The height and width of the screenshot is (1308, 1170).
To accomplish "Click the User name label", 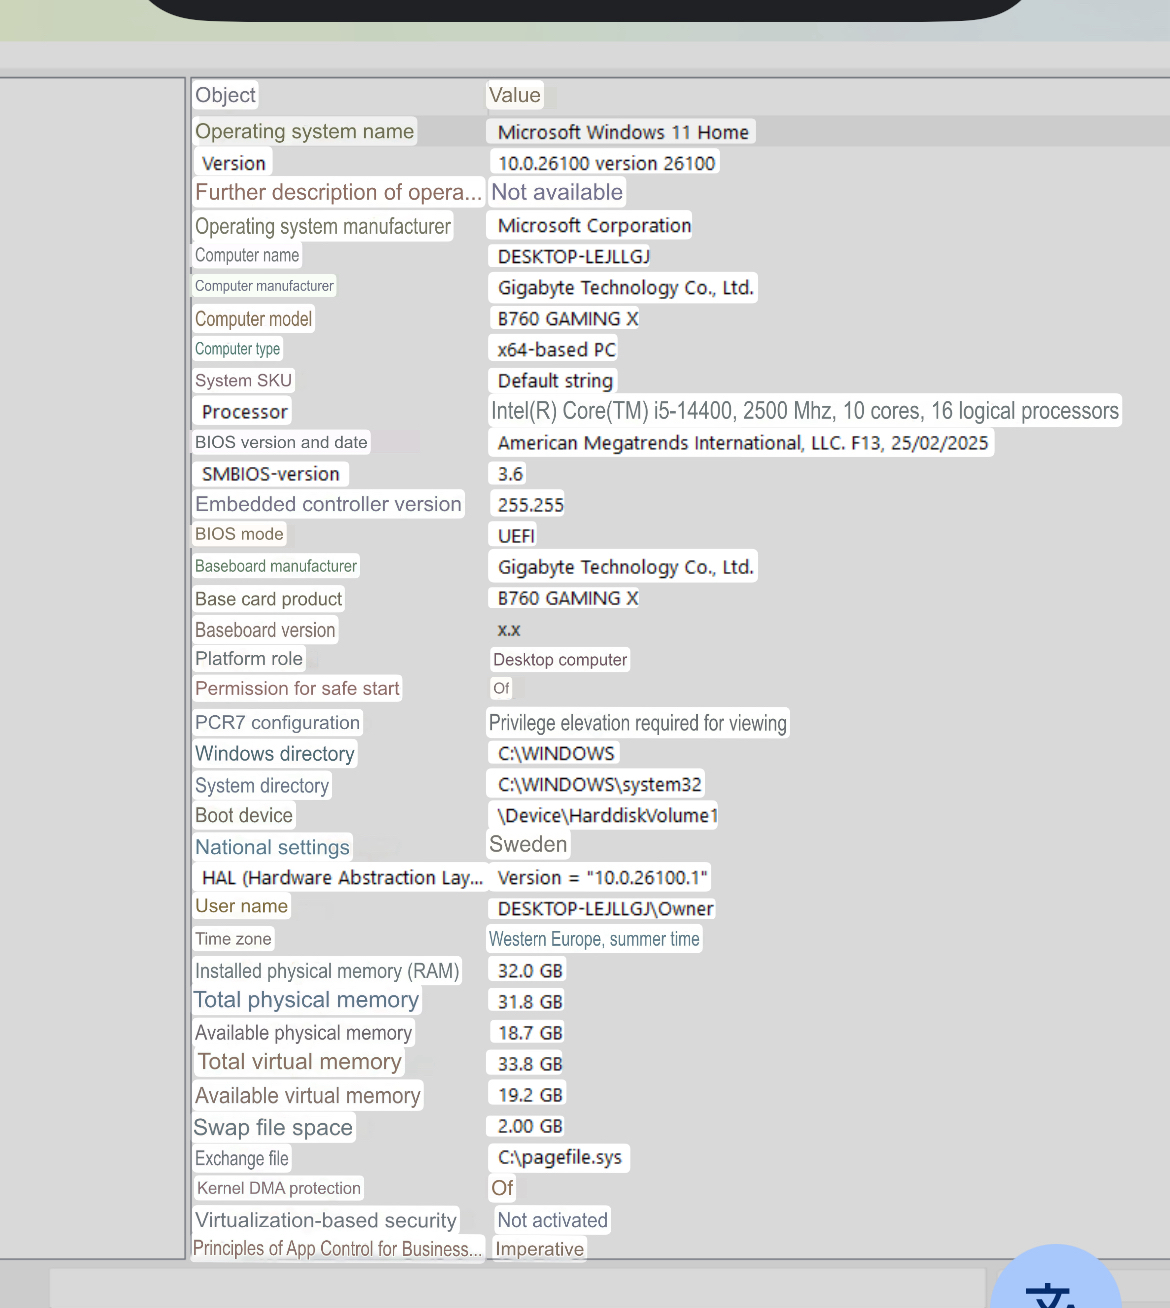I will pyautogui.click(x=241, y=906).
